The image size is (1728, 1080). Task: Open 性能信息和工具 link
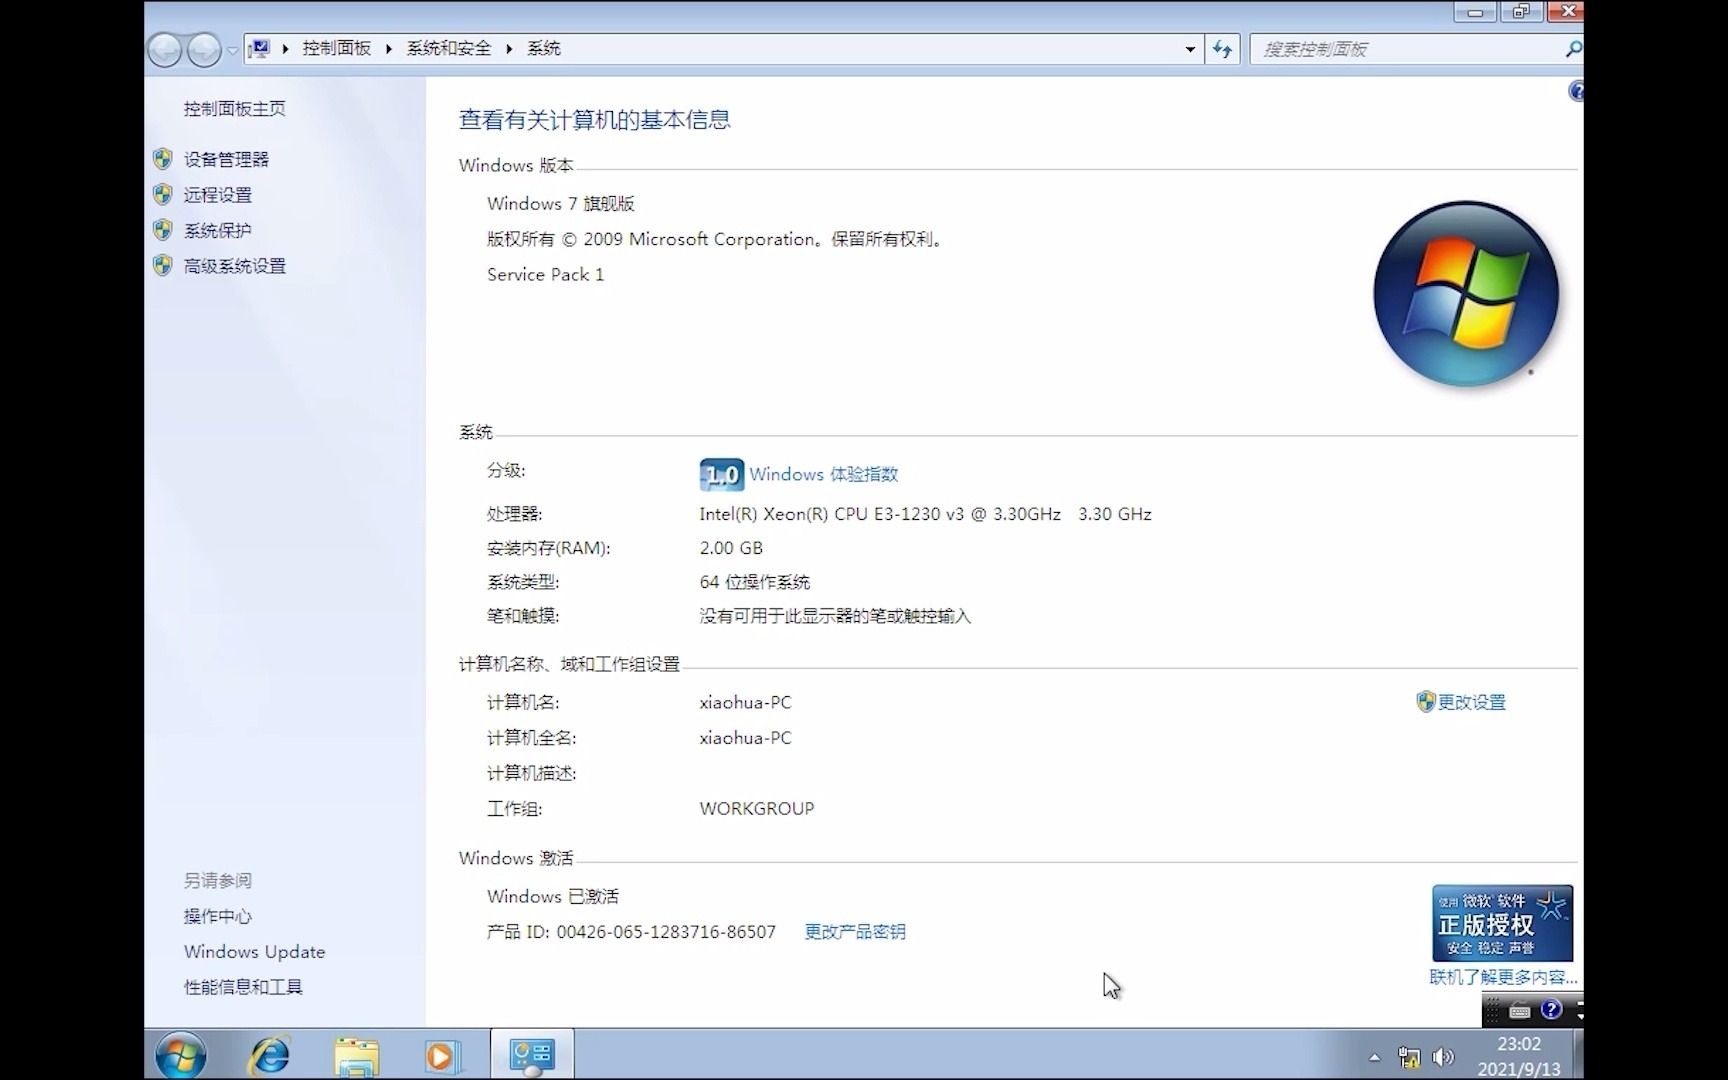click(x=243, y=987)
